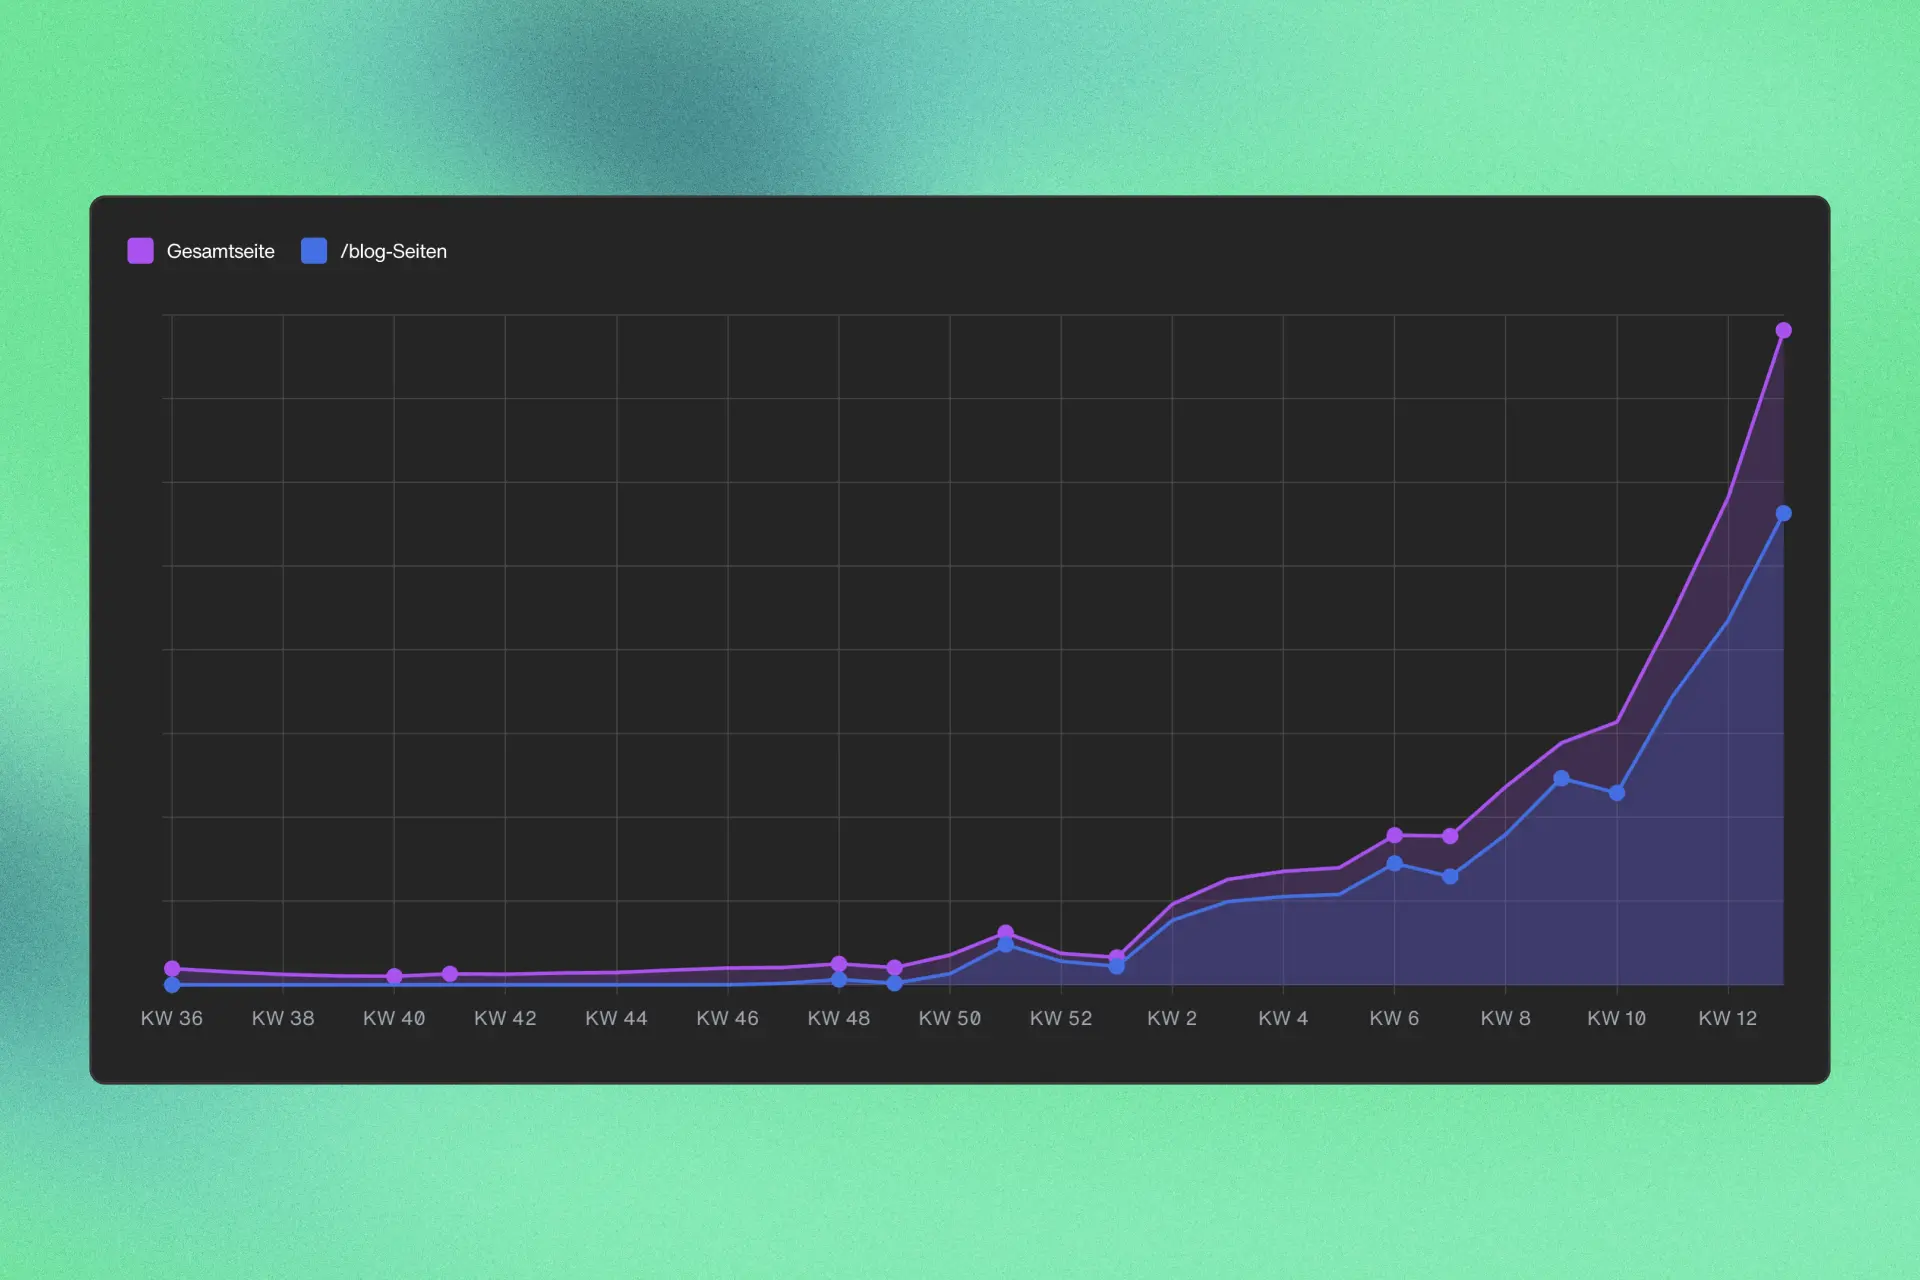Toggle the Gesamtseite legend label
Viewport: 1920px width, 1280px height.
pyautogui.click(x=220, y=252)
